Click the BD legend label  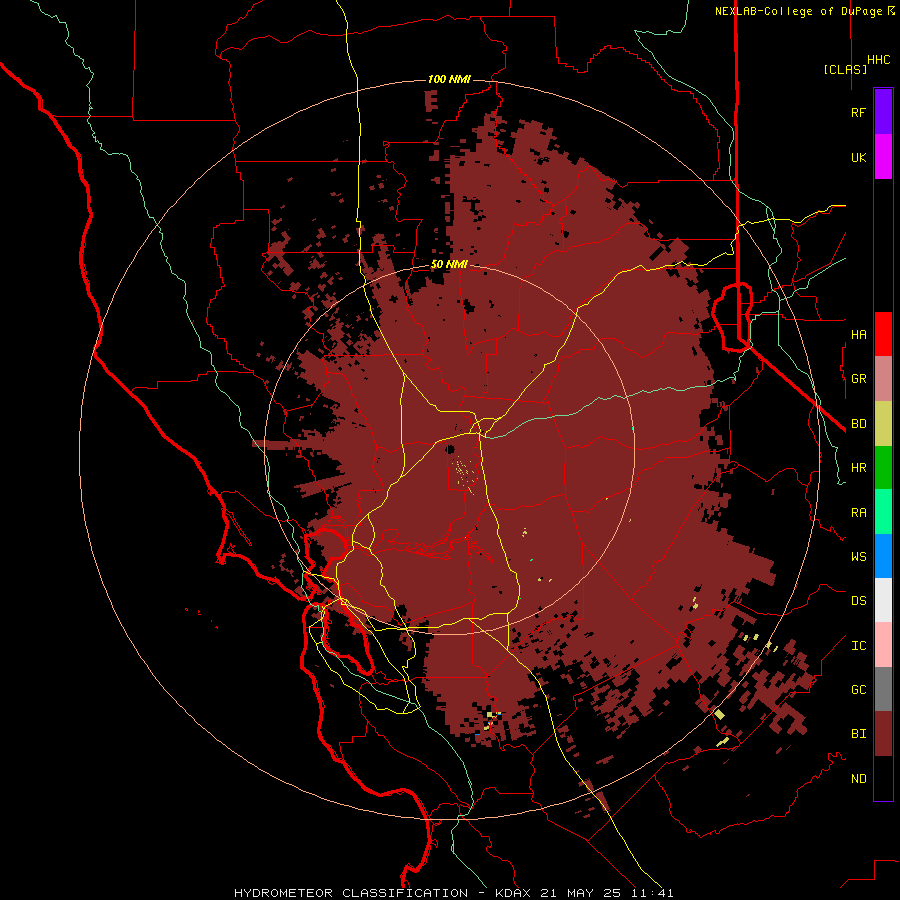pyautogui.click(x=858, y=424)
